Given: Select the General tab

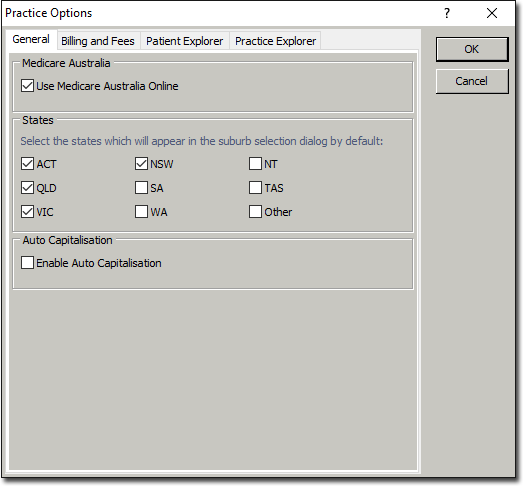Looking at the screenshot, I should (x=31, y=39).
